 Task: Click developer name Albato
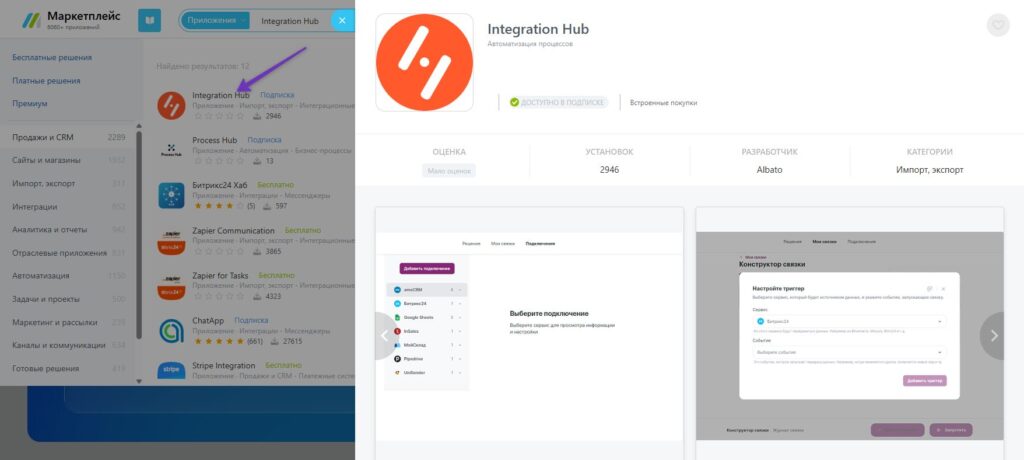769,170
